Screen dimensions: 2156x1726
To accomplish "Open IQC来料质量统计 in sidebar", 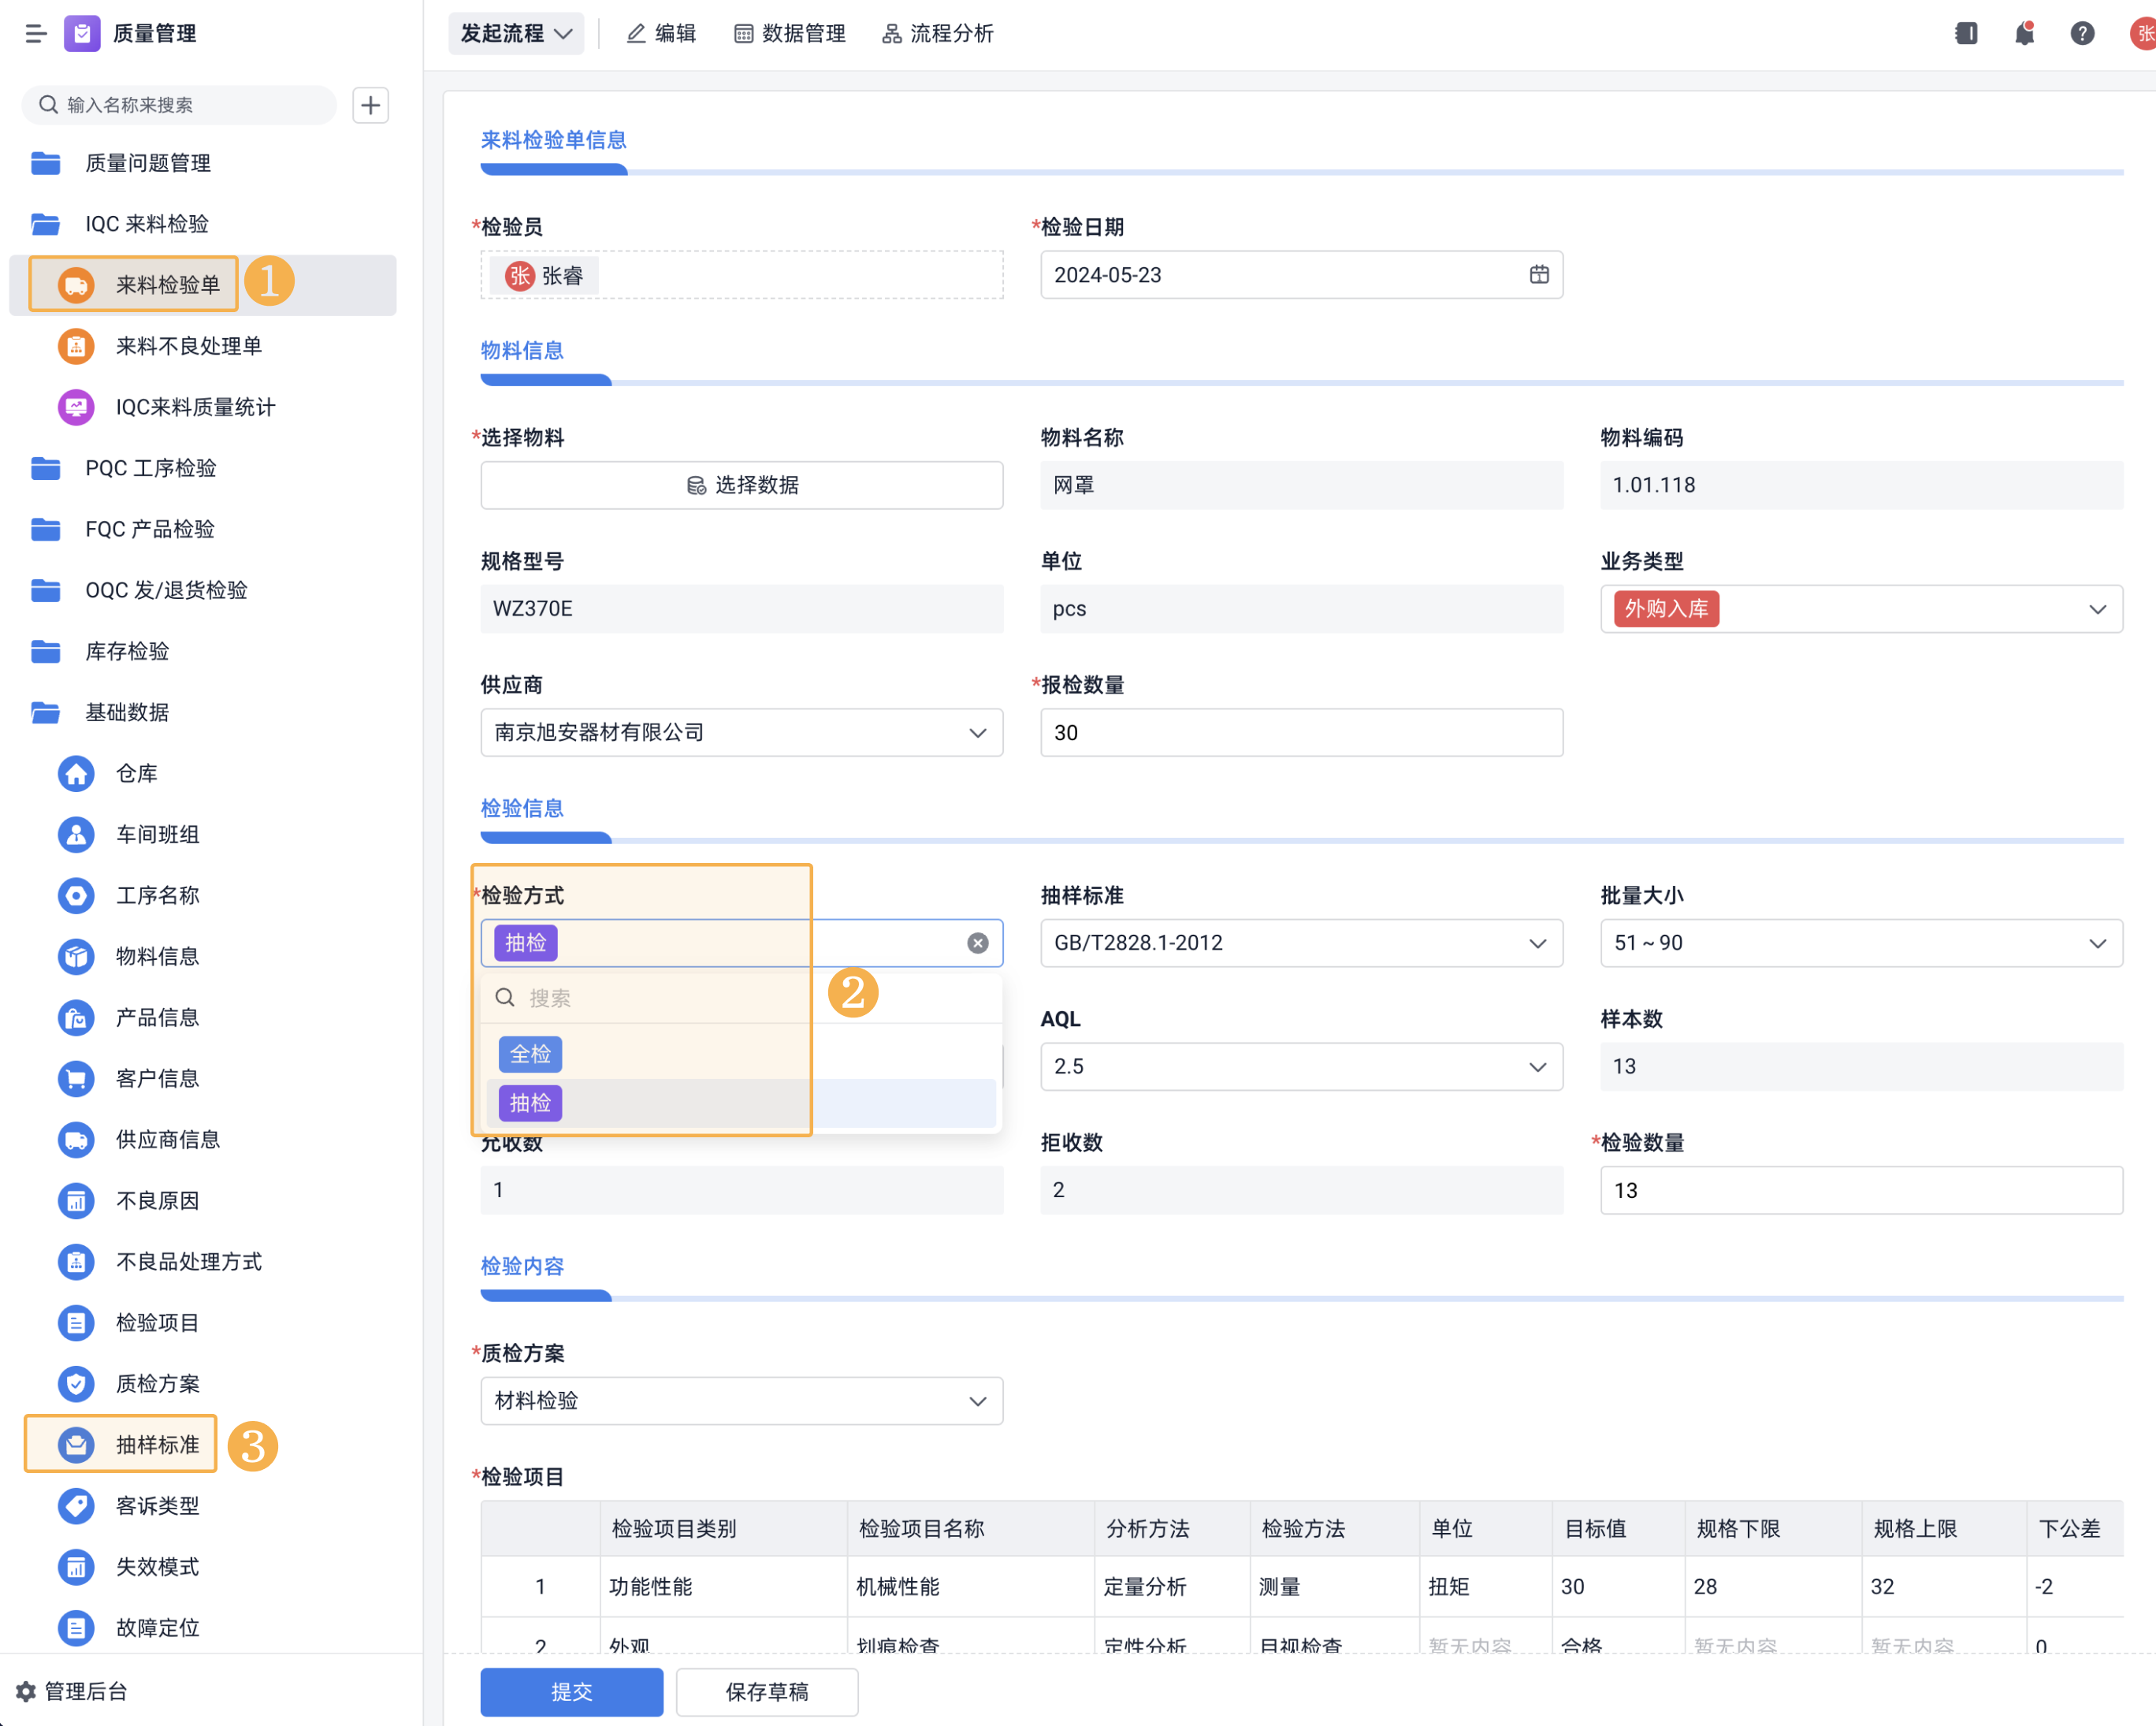I will click(195, 407).
